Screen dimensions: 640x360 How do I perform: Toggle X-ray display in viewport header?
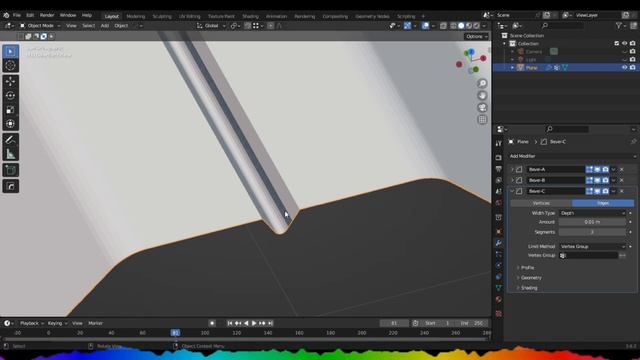tap(443, 26)
